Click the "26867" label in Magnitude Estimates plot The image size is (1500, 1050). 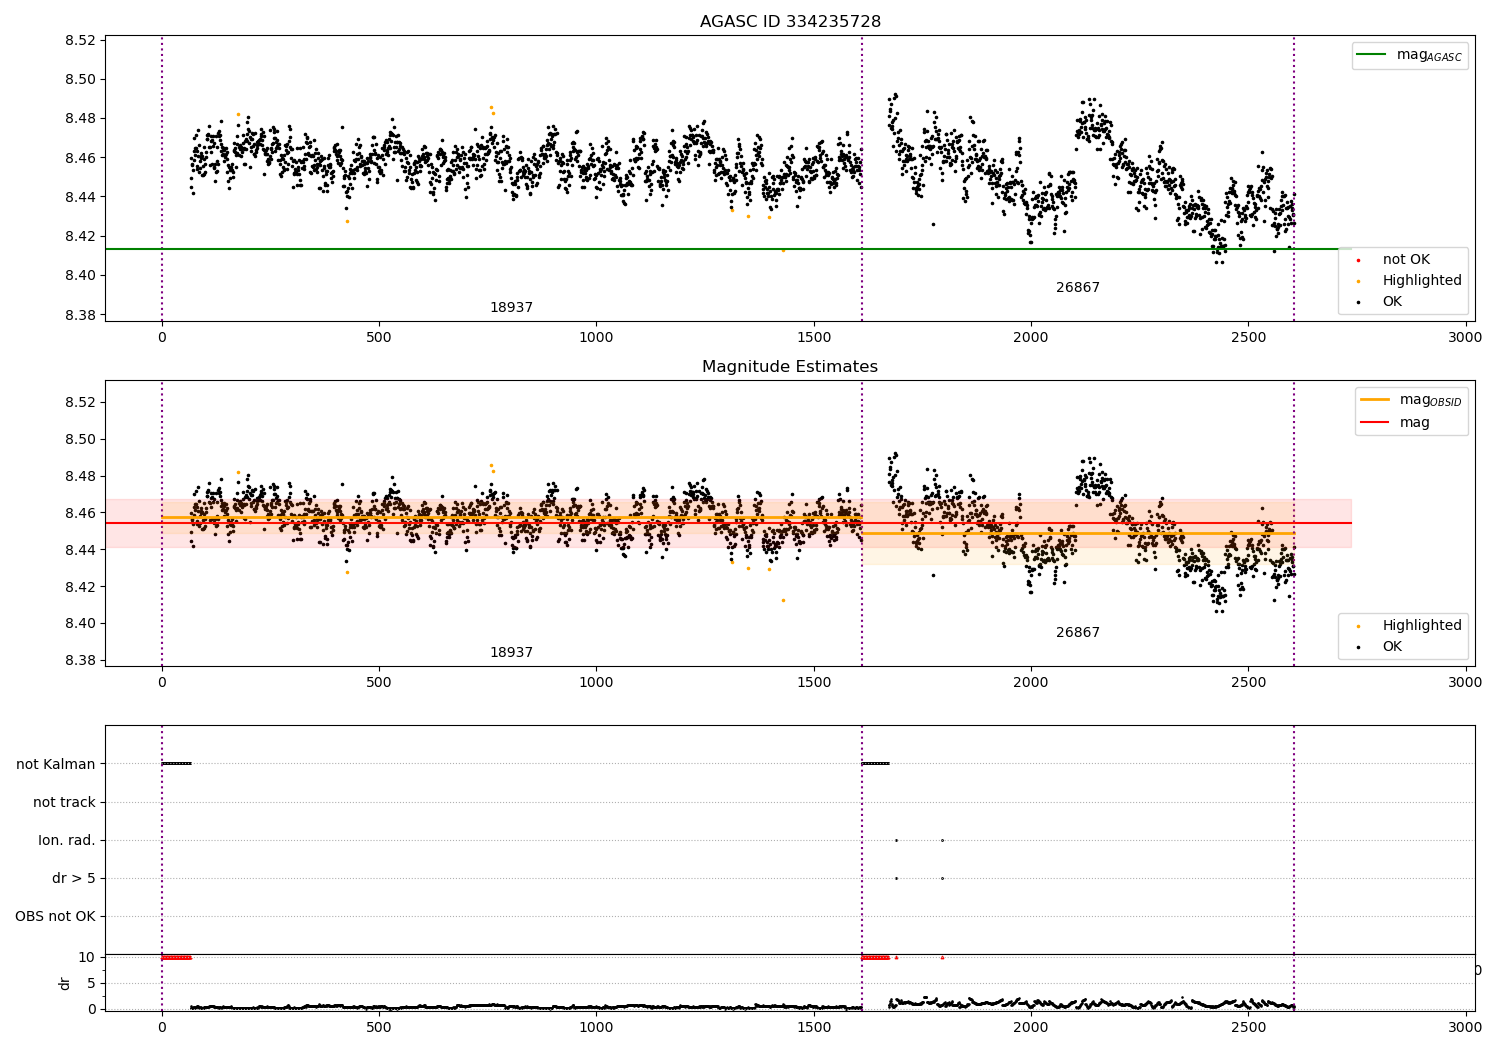1078,633
